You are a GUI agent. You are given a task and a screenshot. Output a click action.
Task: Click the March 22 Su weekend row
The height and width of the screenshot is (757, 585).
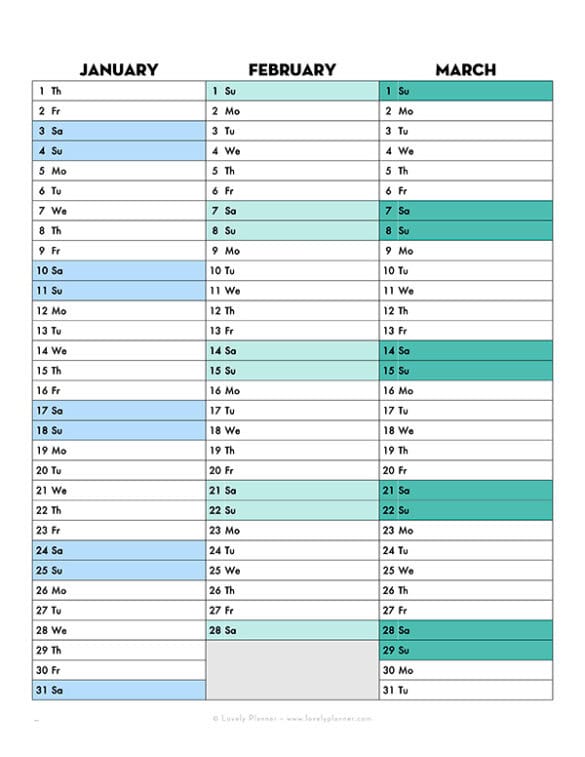point(466,510)
